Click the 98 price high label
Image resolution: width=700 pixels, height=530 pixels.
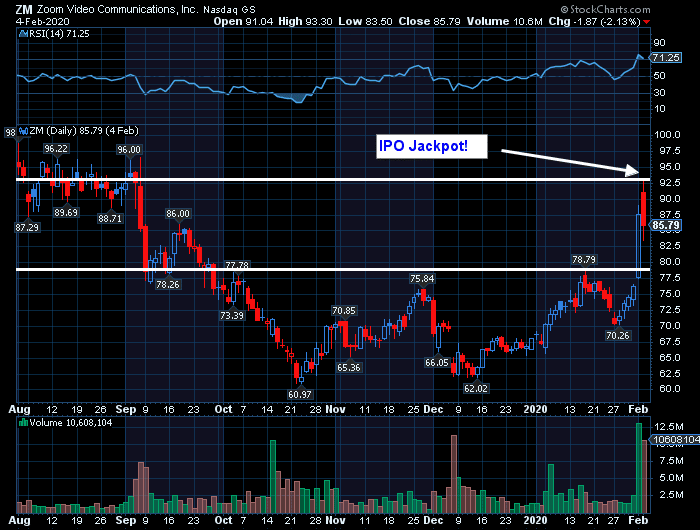point(10,133)
